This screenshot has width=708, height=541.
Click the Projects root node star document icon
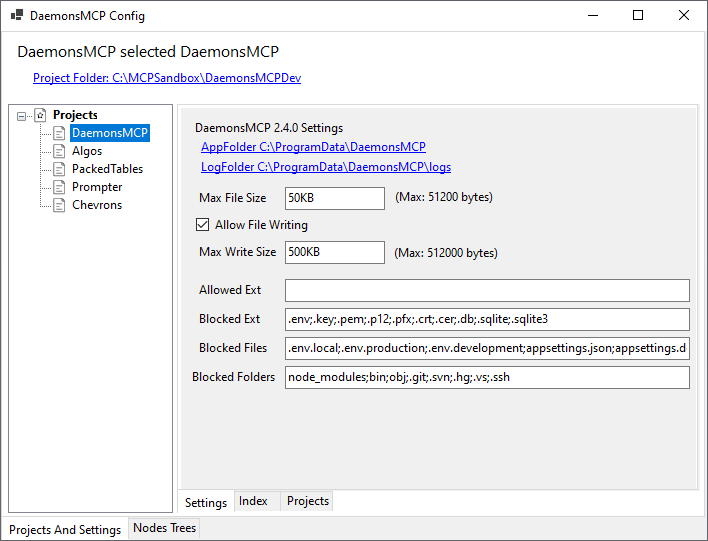(41, 115)
